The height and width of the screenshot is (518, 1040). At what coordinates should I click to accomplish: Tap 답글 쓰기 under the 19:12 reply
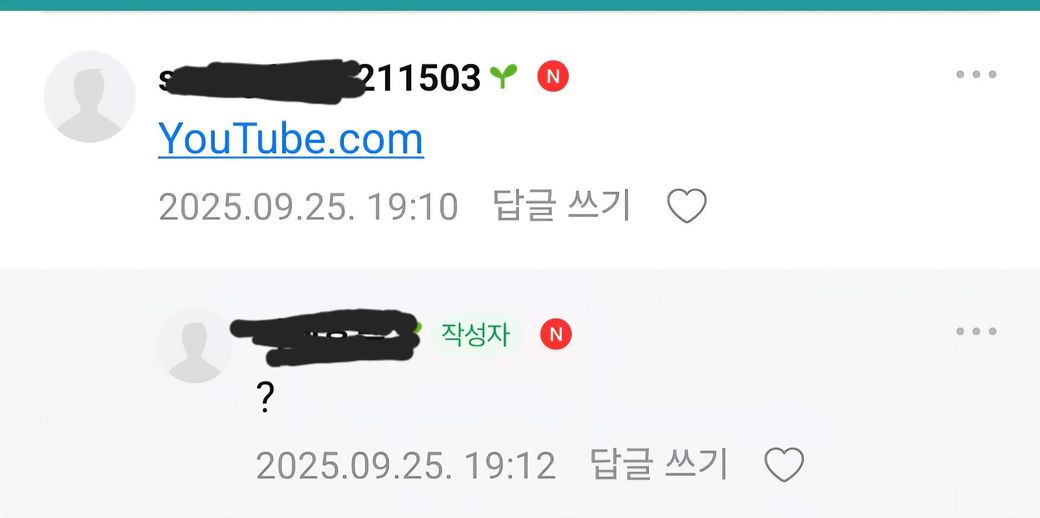659,464
